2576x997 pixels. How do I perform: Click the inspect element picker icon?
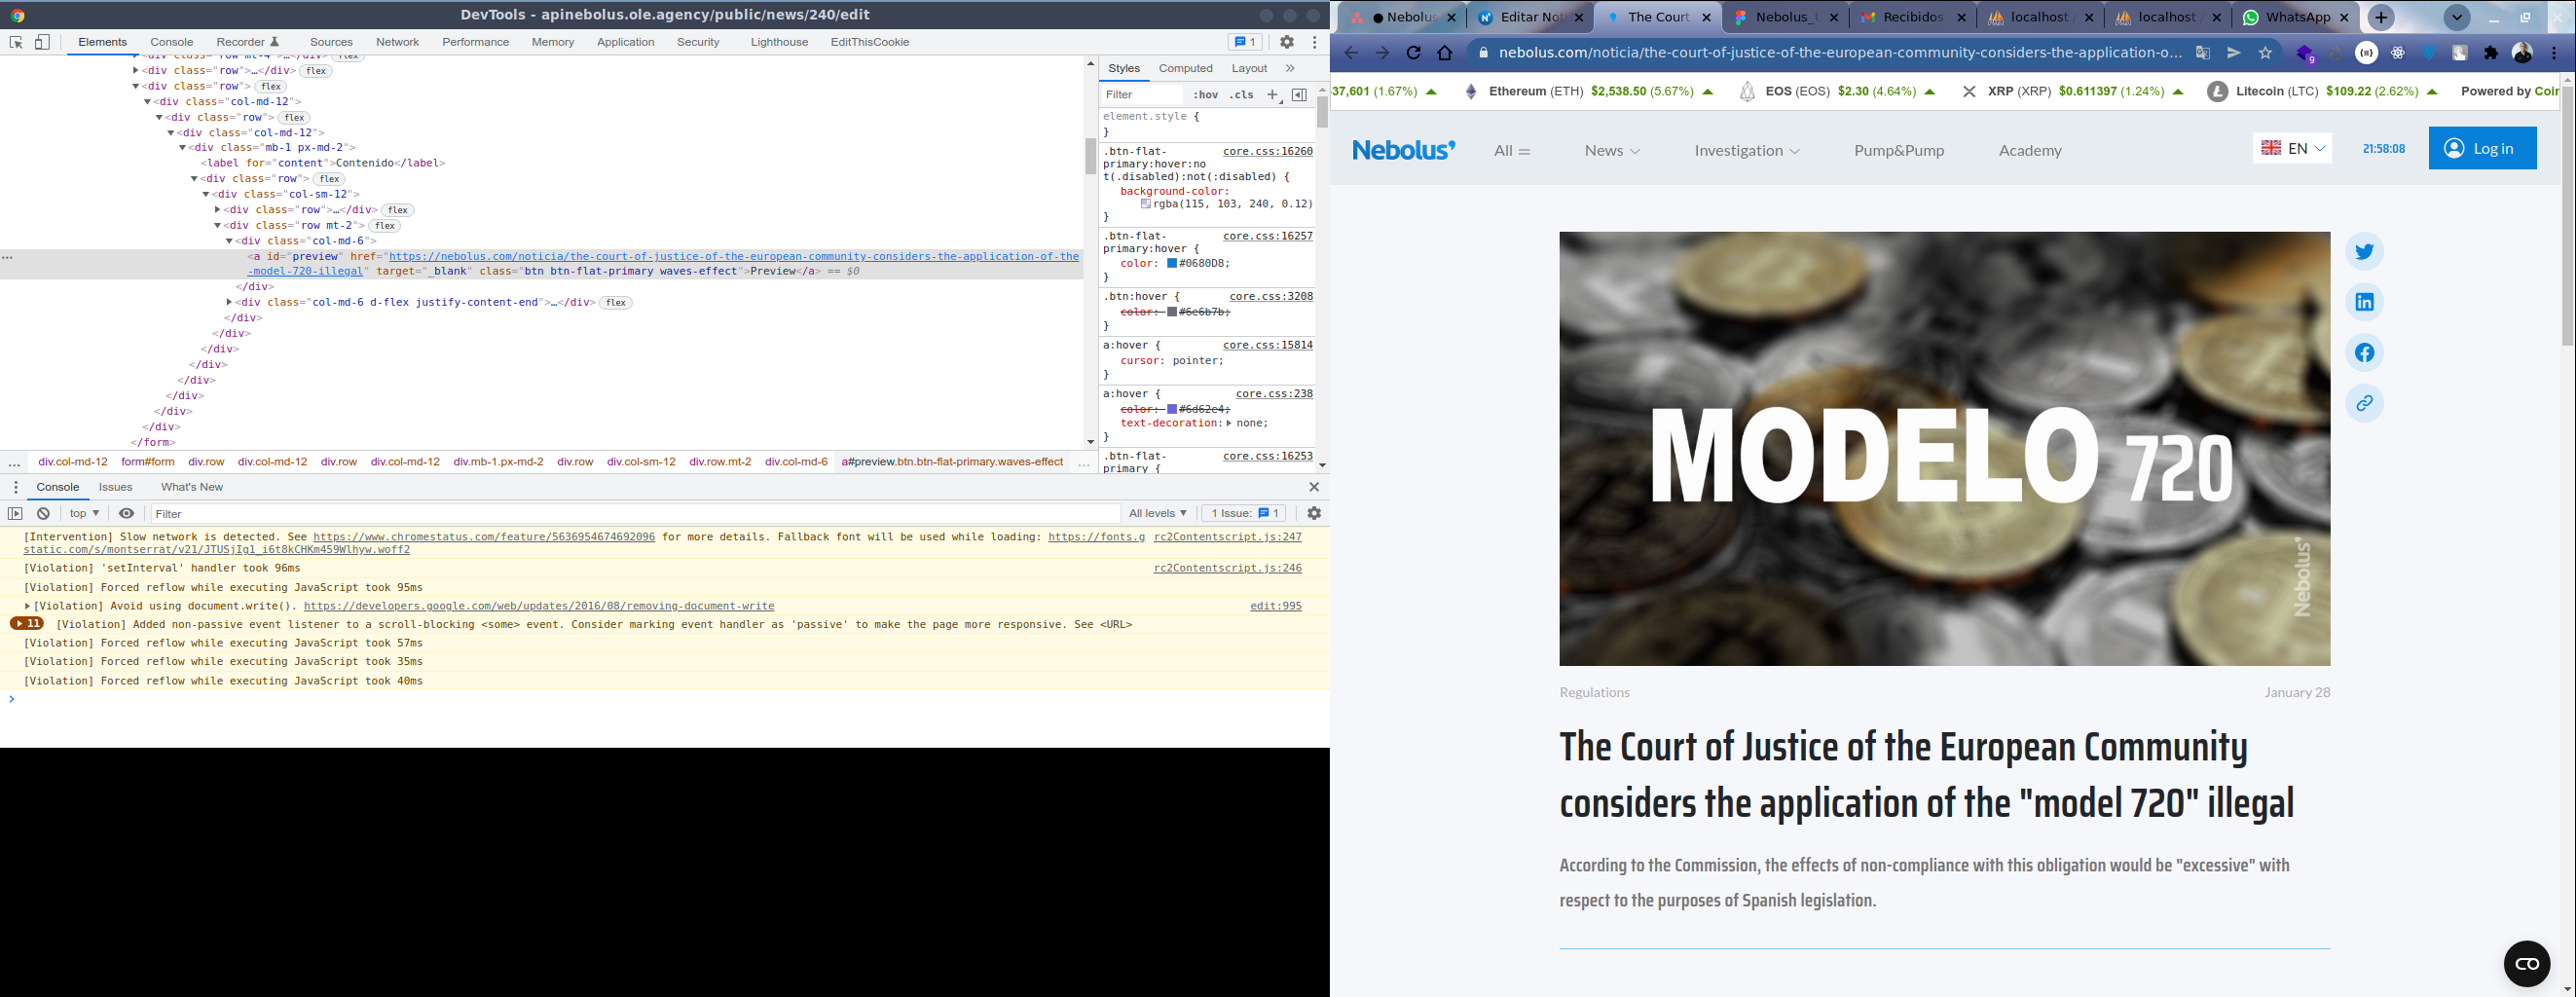16,42
